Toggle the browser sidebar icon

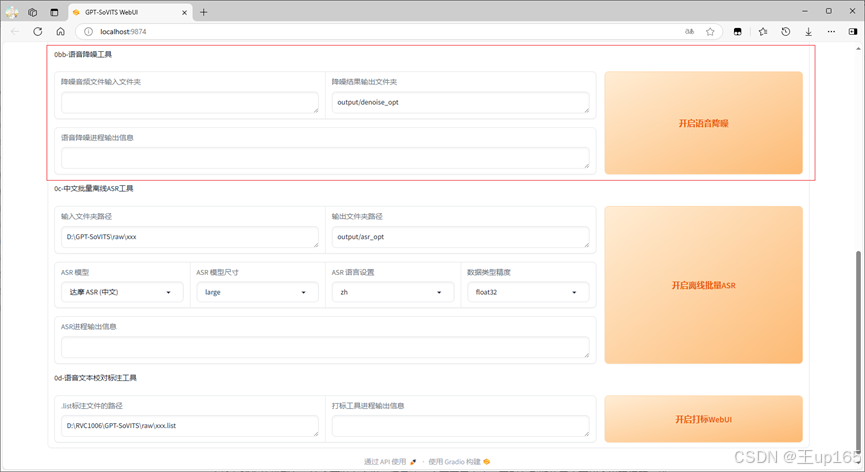pos(853,31)
